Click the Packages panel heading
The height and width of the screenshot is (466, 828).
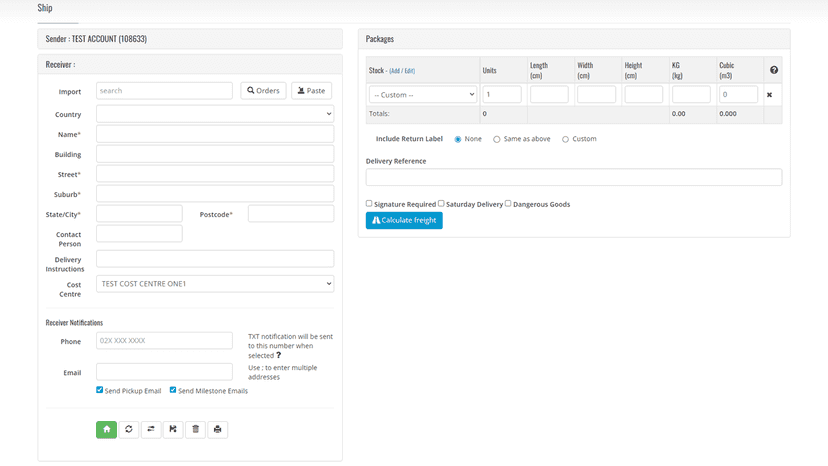point(380,39)
